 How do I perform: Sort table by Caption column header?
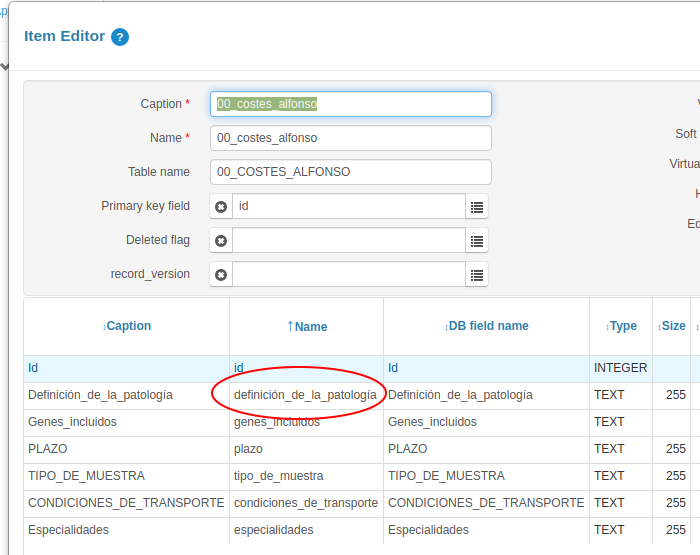point(127,326)
